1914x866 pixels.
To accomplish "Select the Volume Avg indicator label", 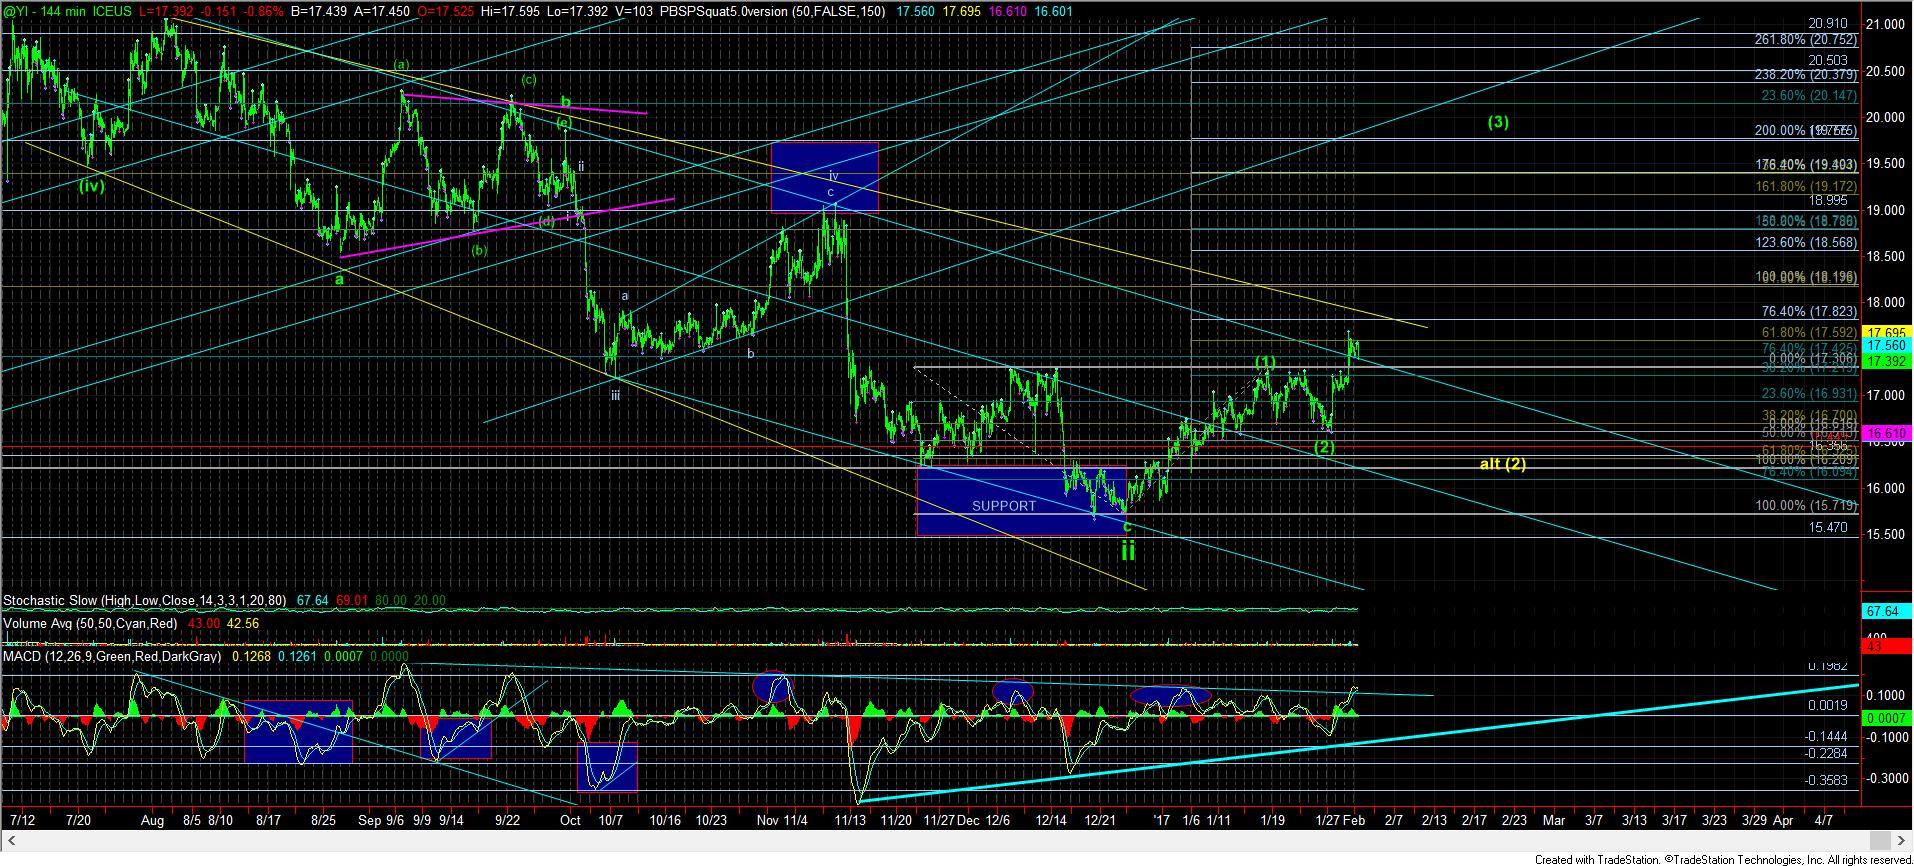I will pyautogui.click(x=90, y=623).
